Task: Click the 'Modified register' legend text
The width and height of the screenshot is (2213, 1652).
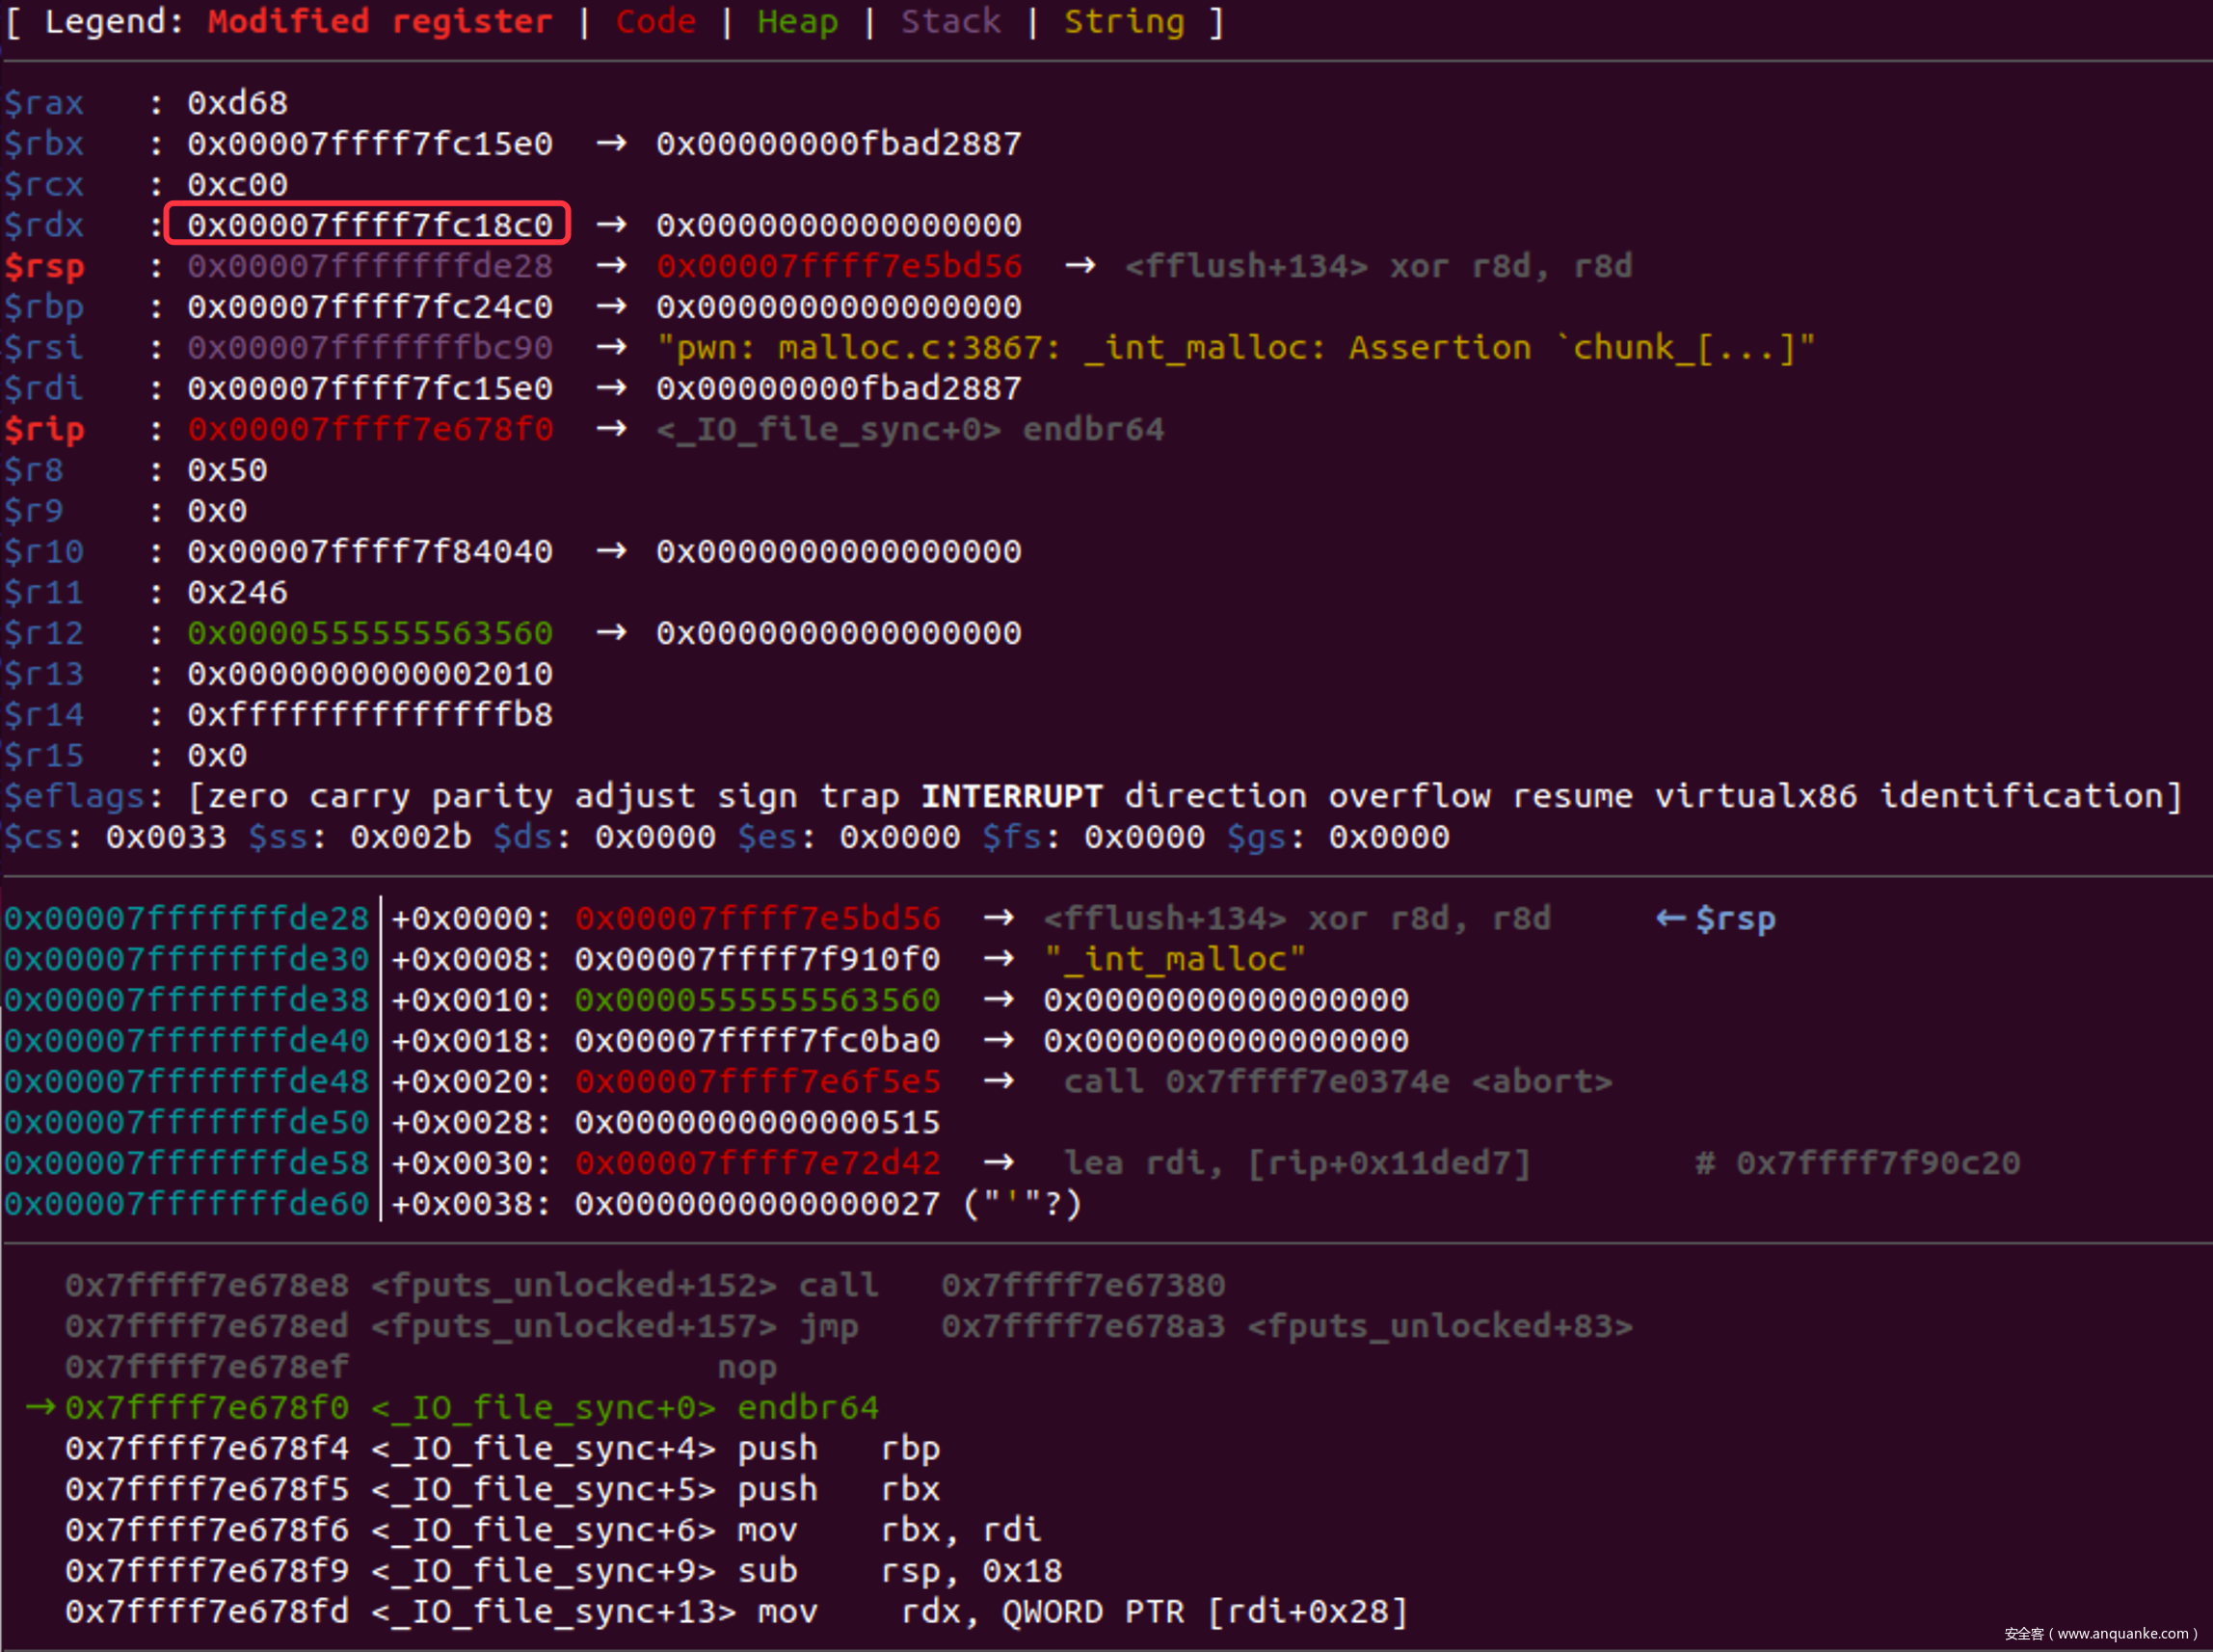Action: (x=379, y=21)
